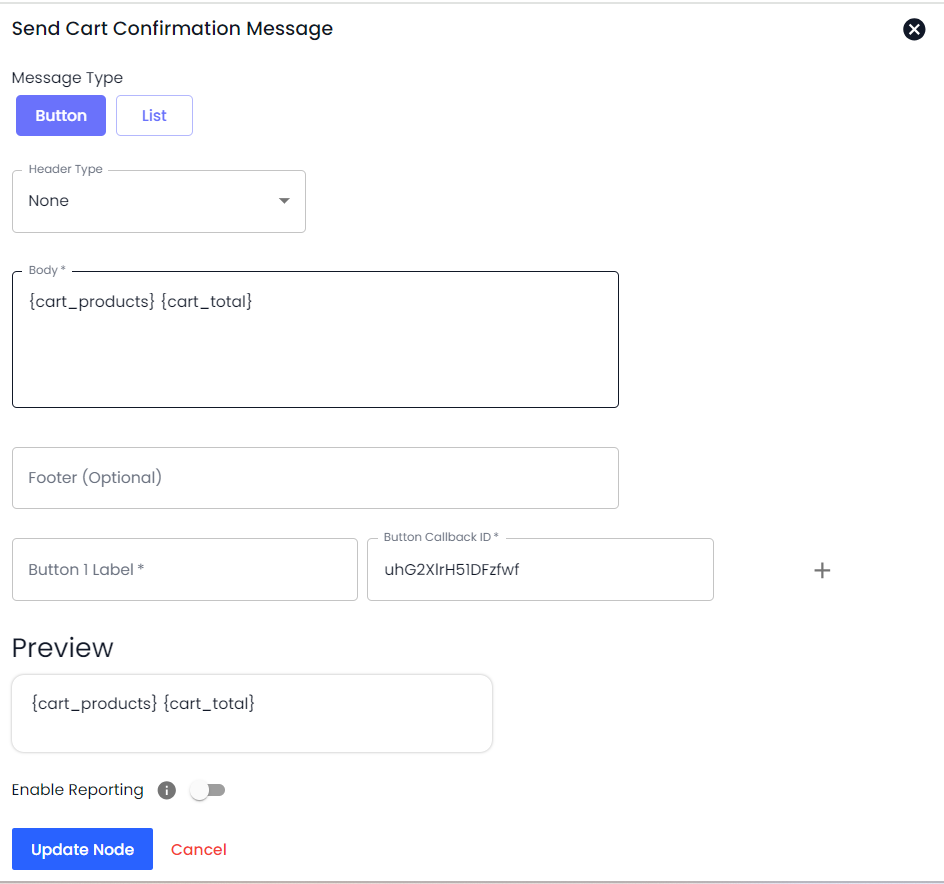Click the plus icon to add another button

coord(822,570)
